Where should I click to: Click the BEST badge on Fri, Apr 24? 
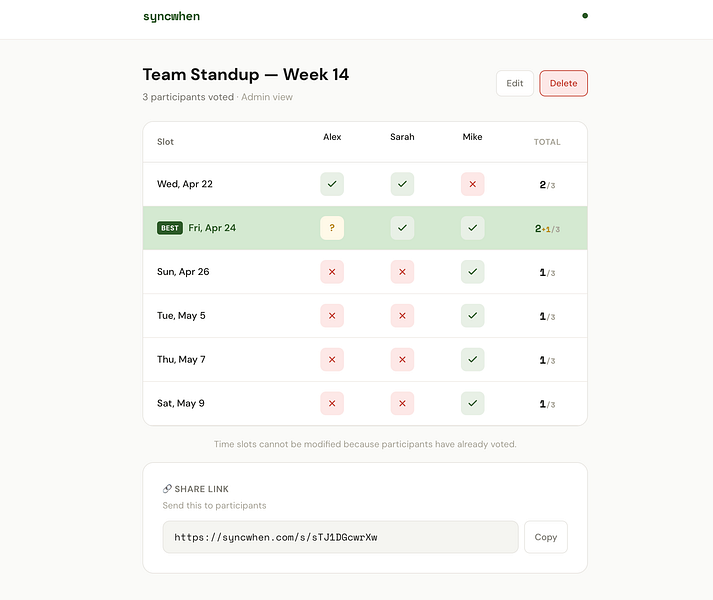170,228
